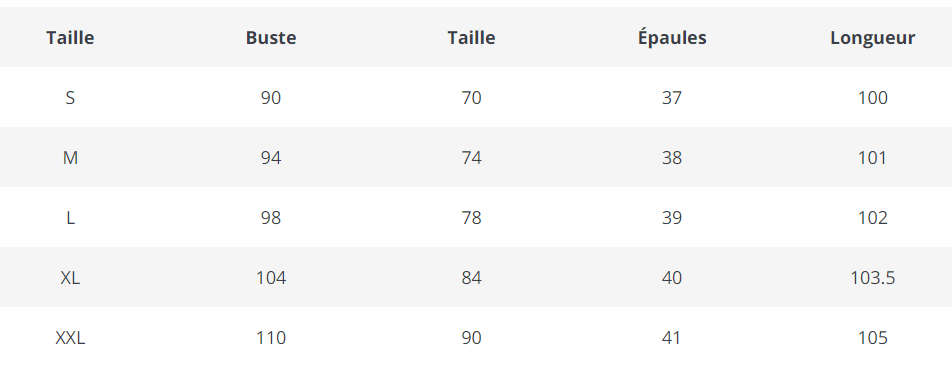952x377 pixels.
Task: Click the Longueur value 100
Action: pyautogui.click(x=872, y=98)
